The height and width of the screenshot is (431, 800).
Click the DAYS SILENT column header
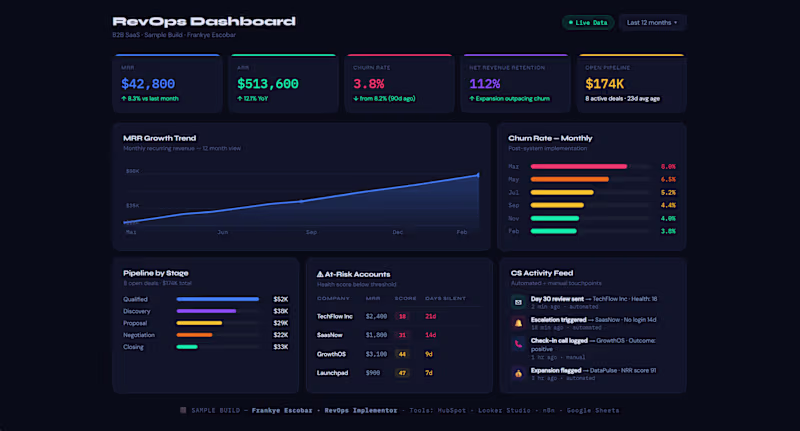point(445,298)
